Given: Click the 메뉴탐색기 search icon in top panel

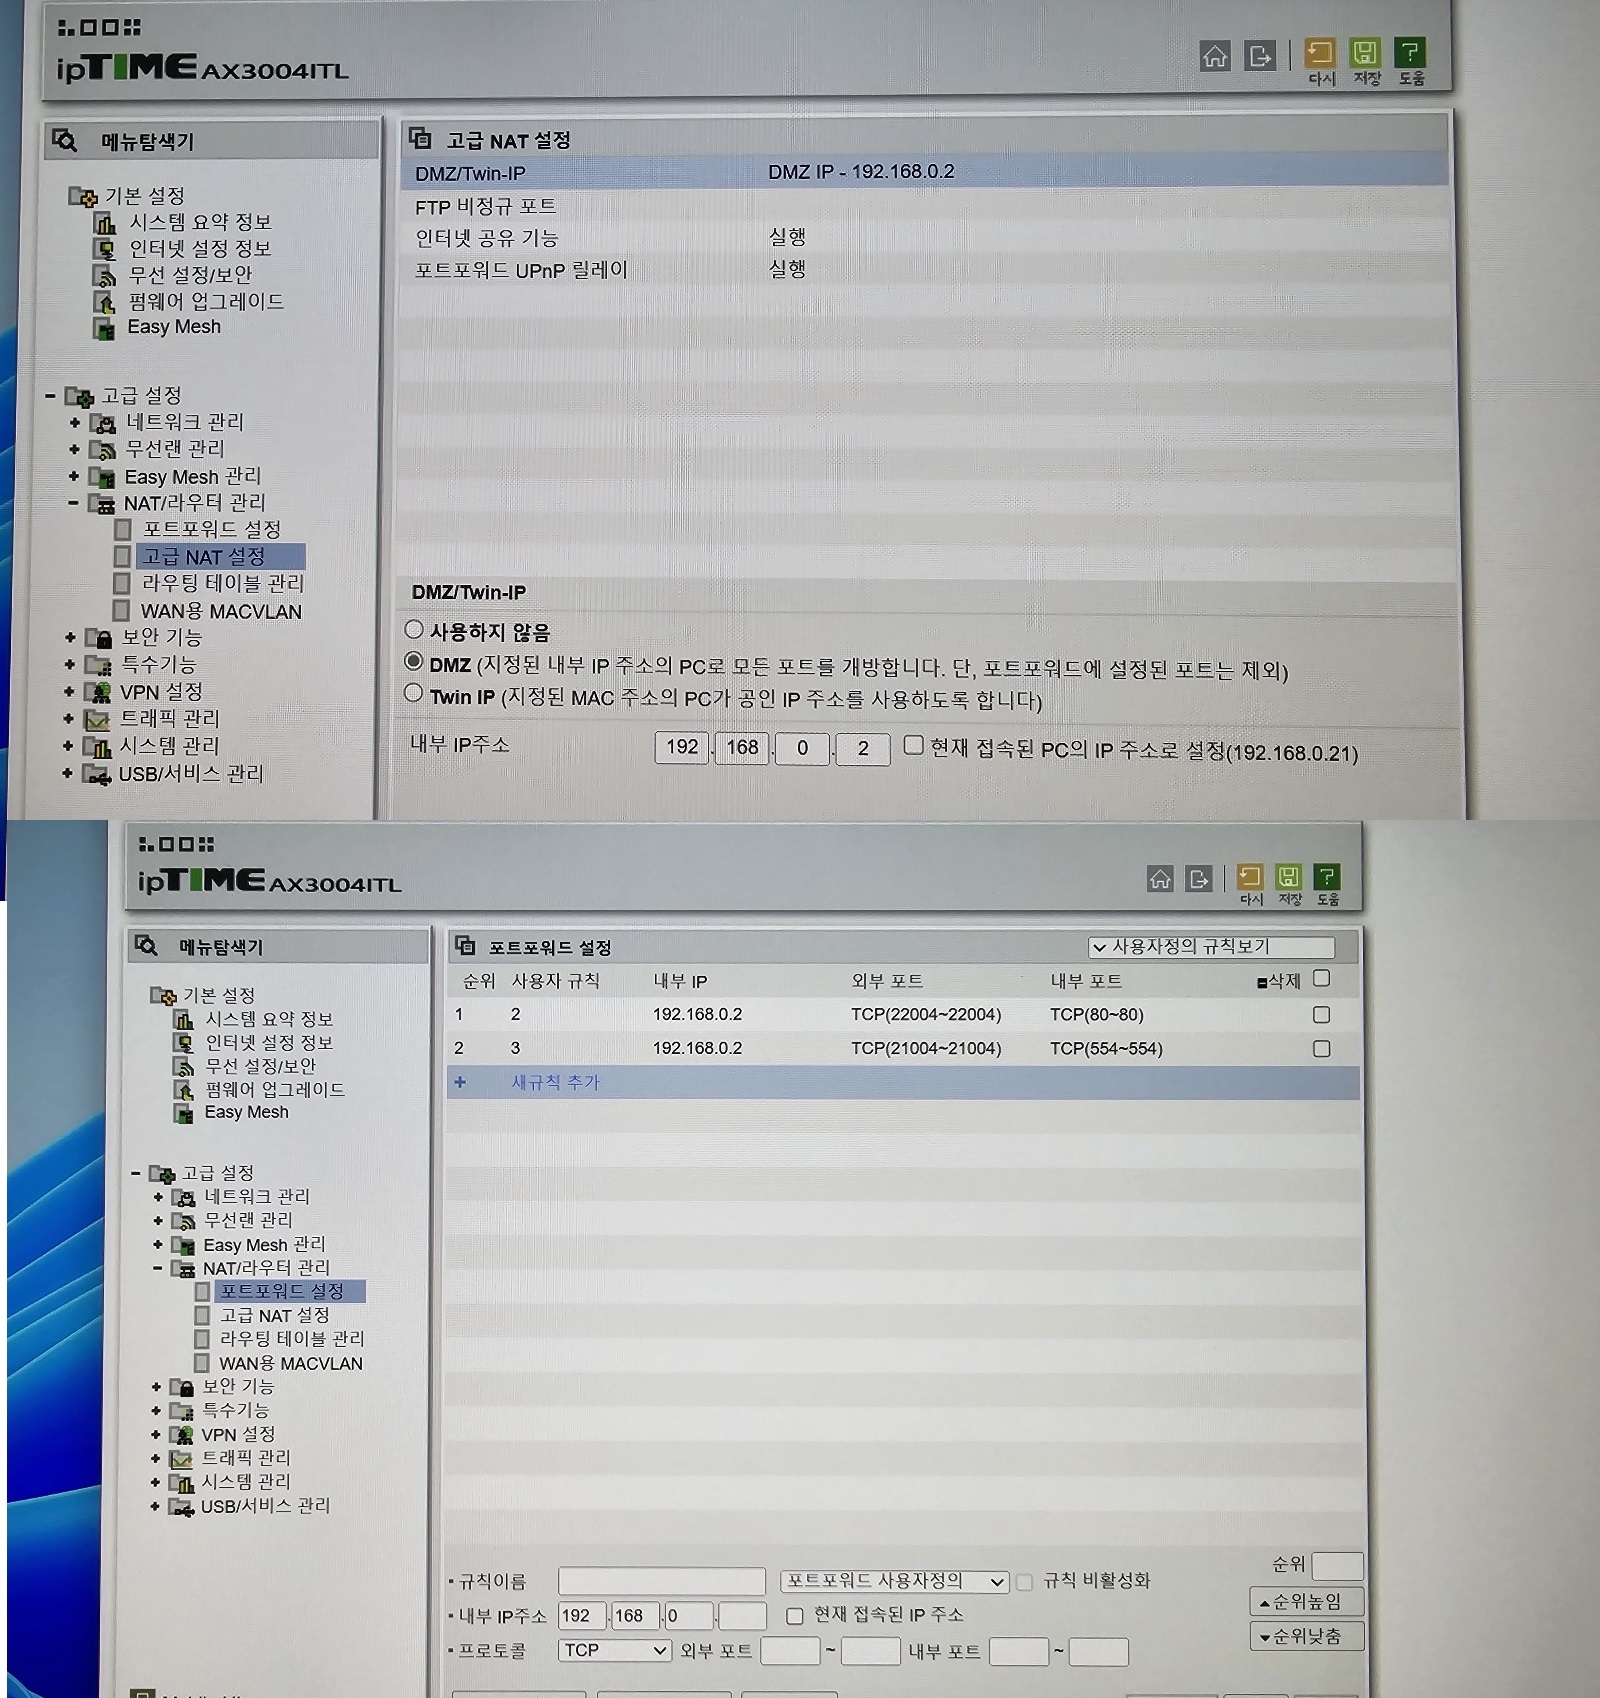Looking at the screenshot, I should (64, 141).
